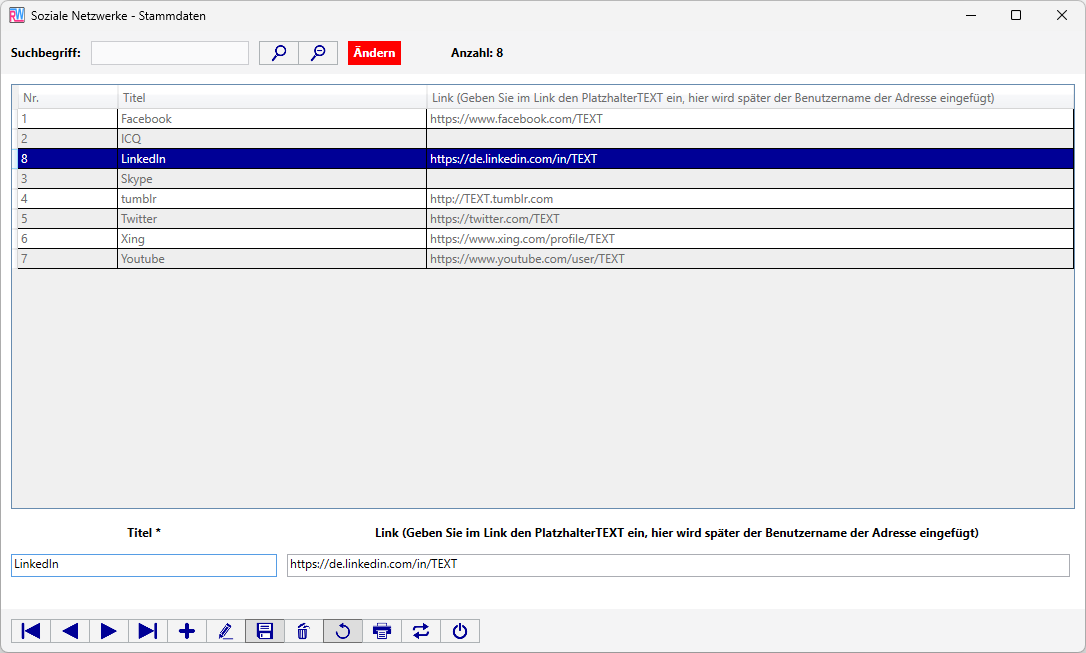Click the undo circular arrow icon
This screenshot has height=653, width=1086.
click(x=343, y=631)
